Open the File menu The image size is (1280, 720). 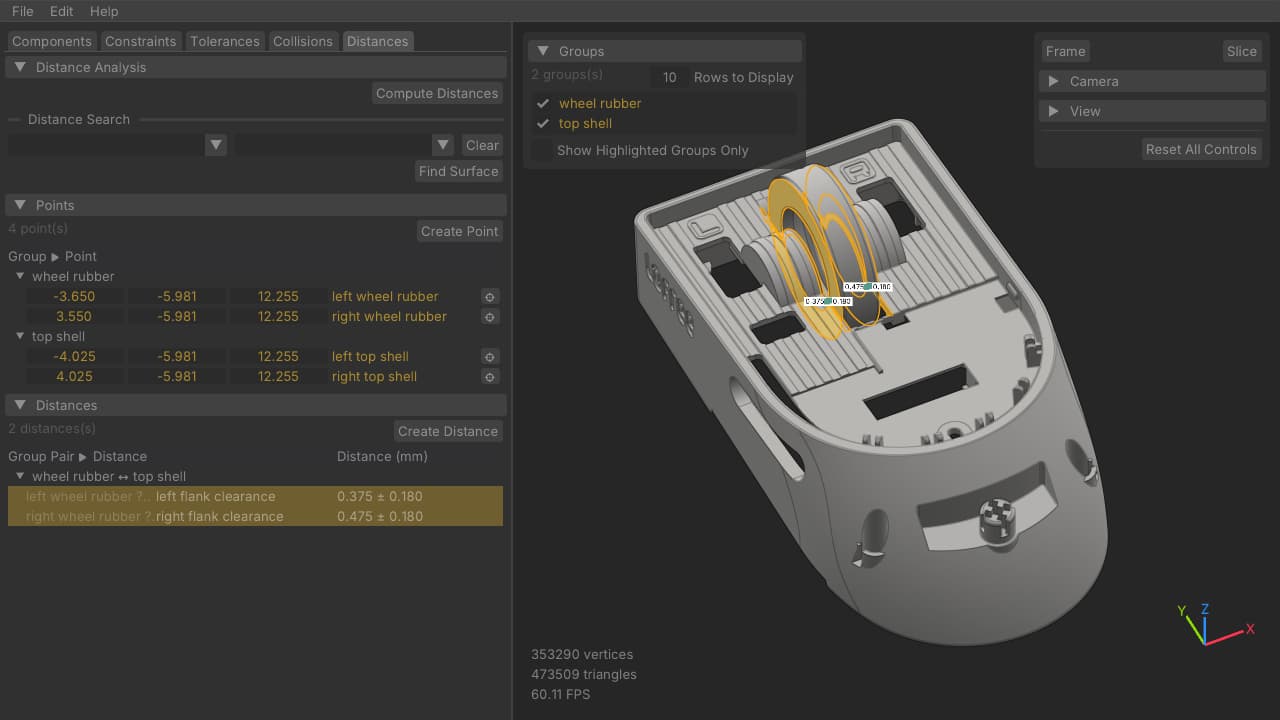click(23, 11)
